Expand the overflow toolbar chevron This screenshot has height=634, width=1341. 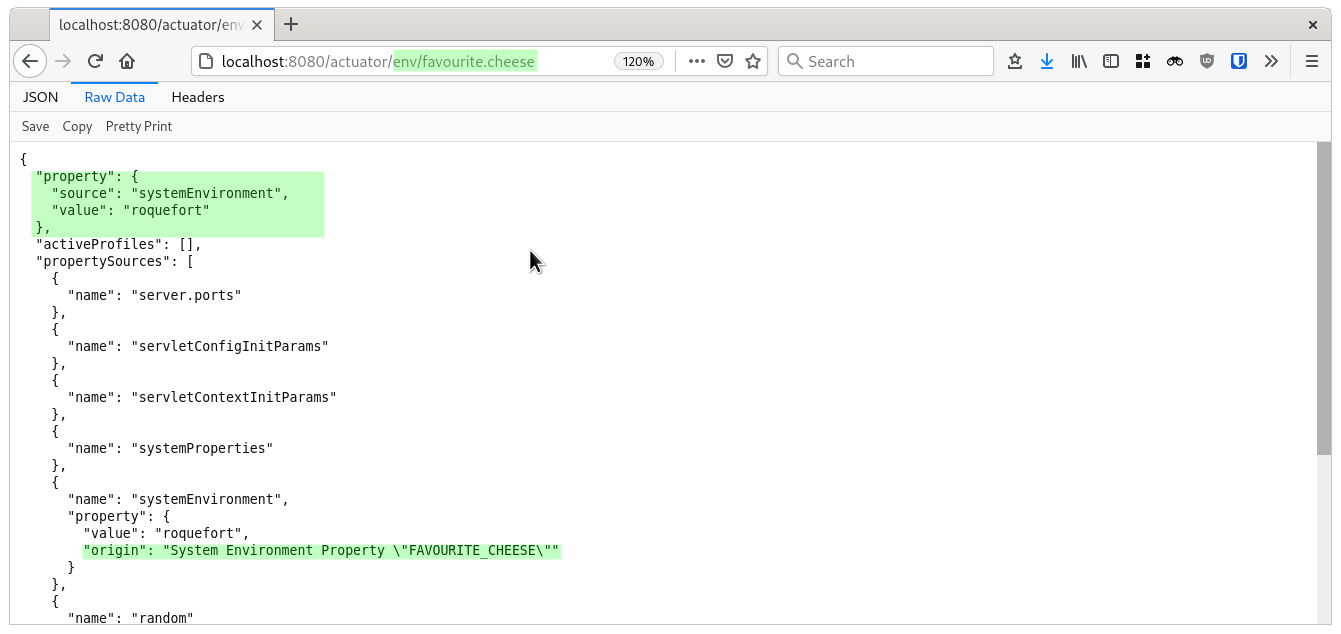[1271, 61]
